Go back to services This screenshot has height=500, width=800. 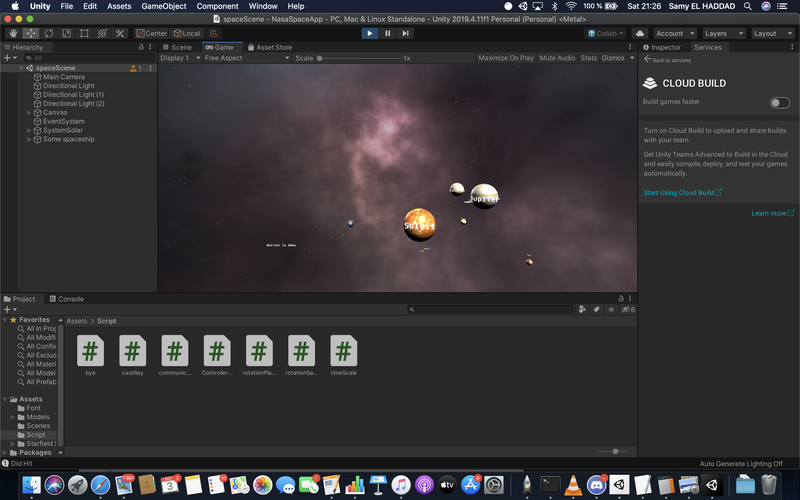[670, 60]
